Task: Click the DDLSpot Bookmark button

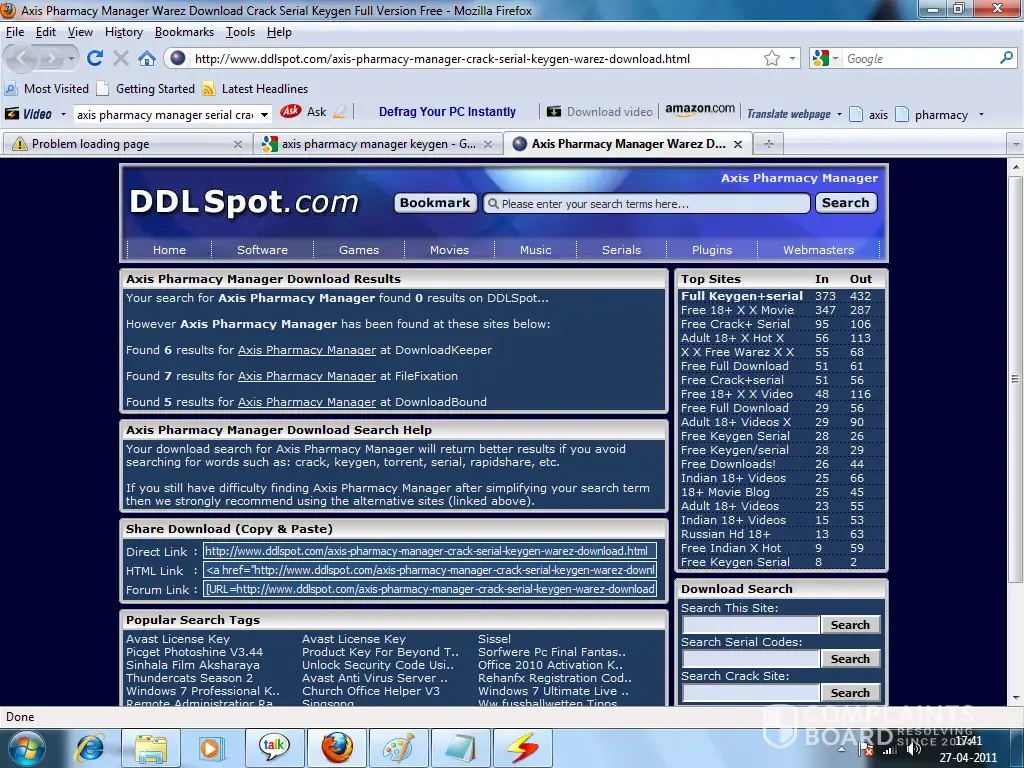Action: 434,203
